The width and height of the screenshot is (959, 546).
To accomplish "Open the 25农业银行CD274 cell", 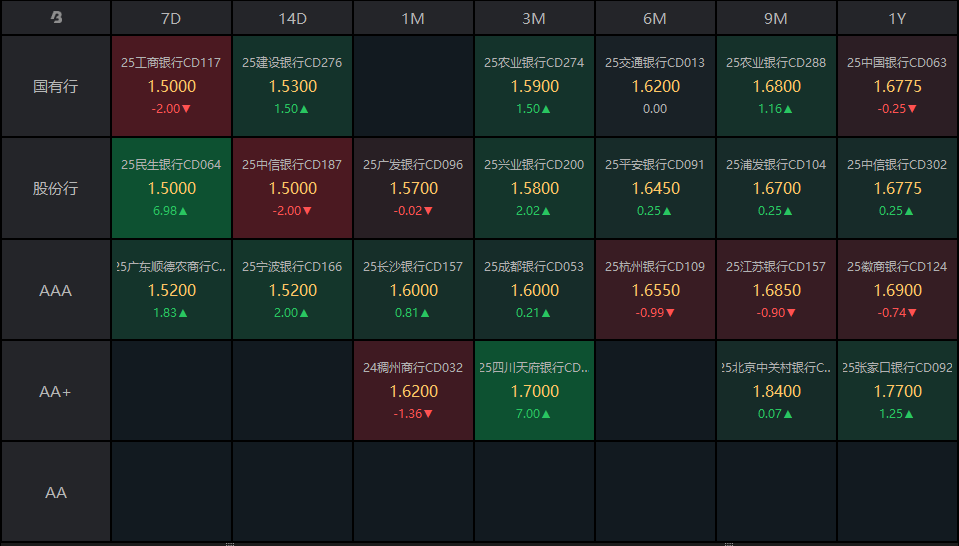I will tap(534, 86).
